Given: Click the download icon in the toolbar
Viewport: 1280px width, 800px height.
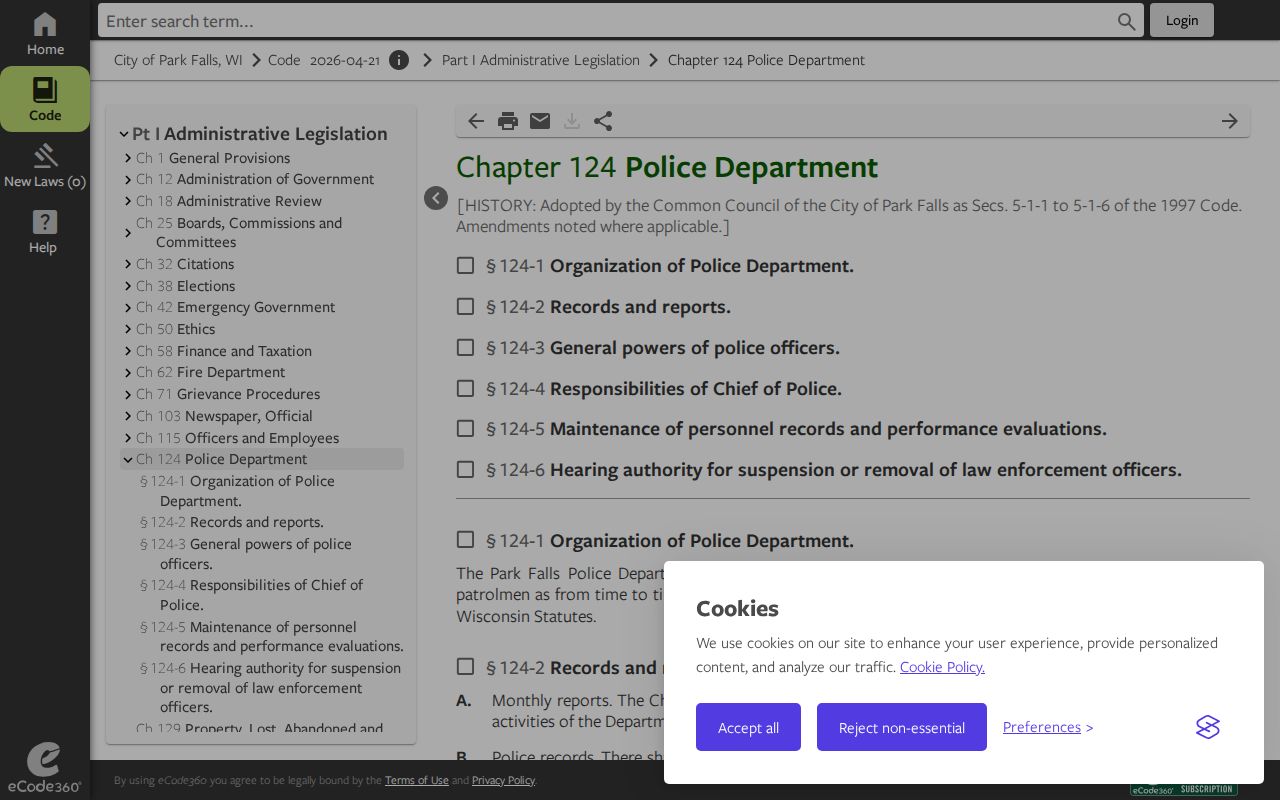Looking at the screenshot, I should click(572, 121).
